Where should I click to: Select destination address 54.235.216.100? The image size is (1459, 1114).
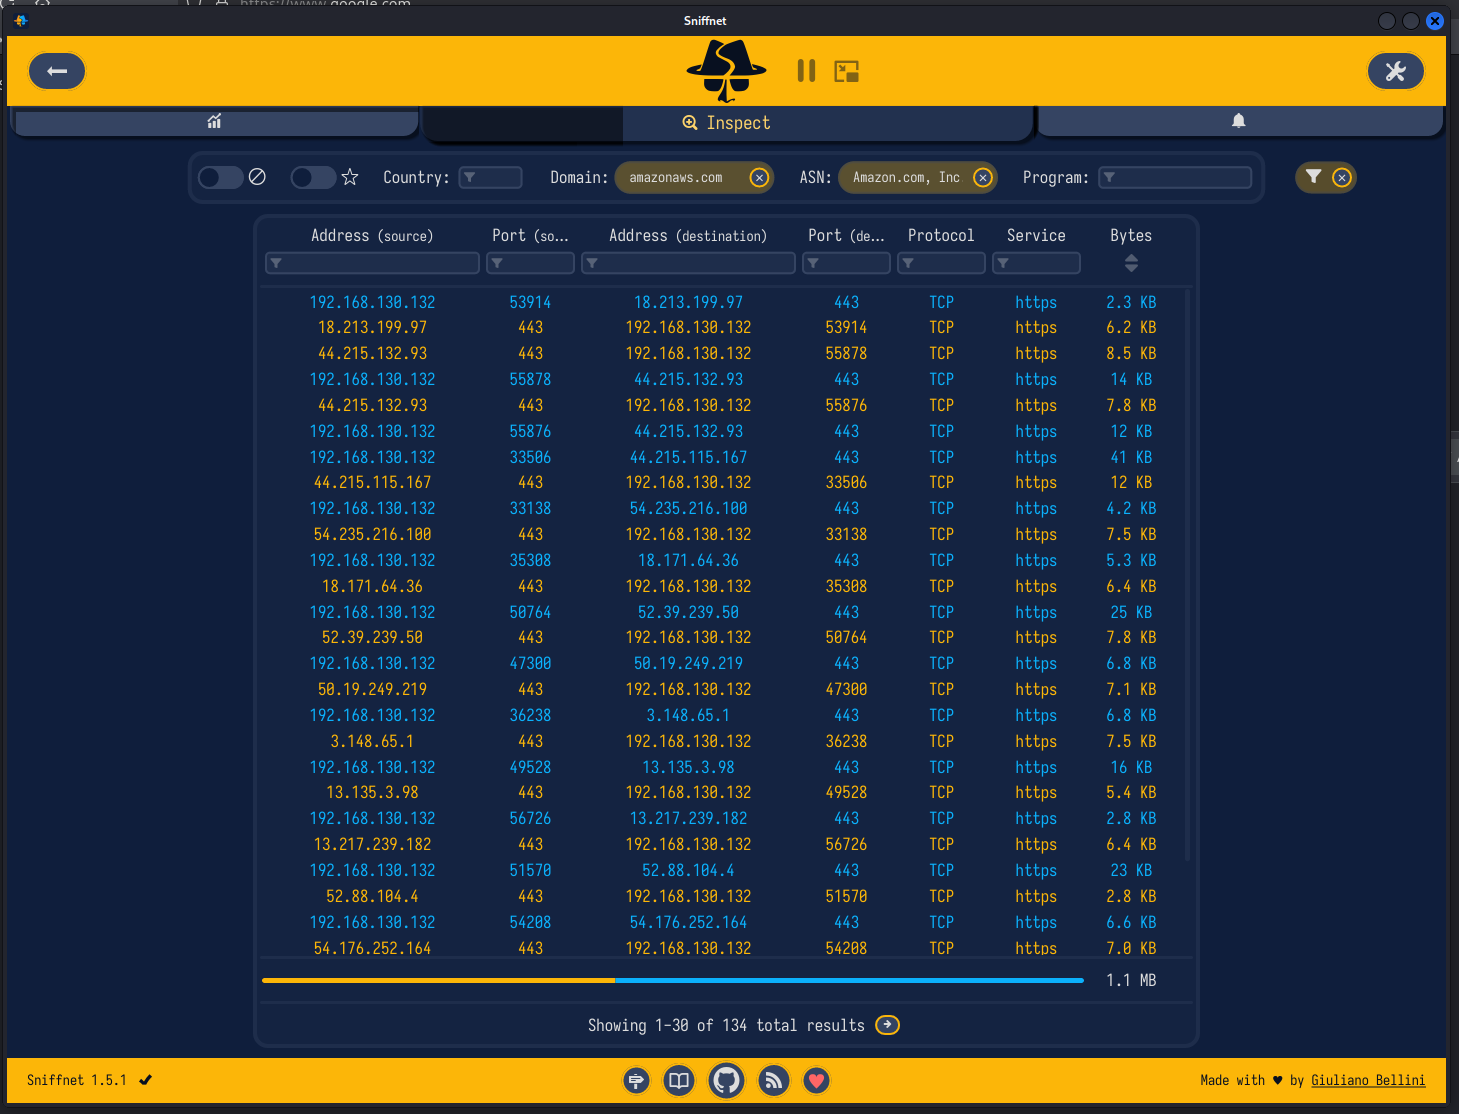click(688, 508)
